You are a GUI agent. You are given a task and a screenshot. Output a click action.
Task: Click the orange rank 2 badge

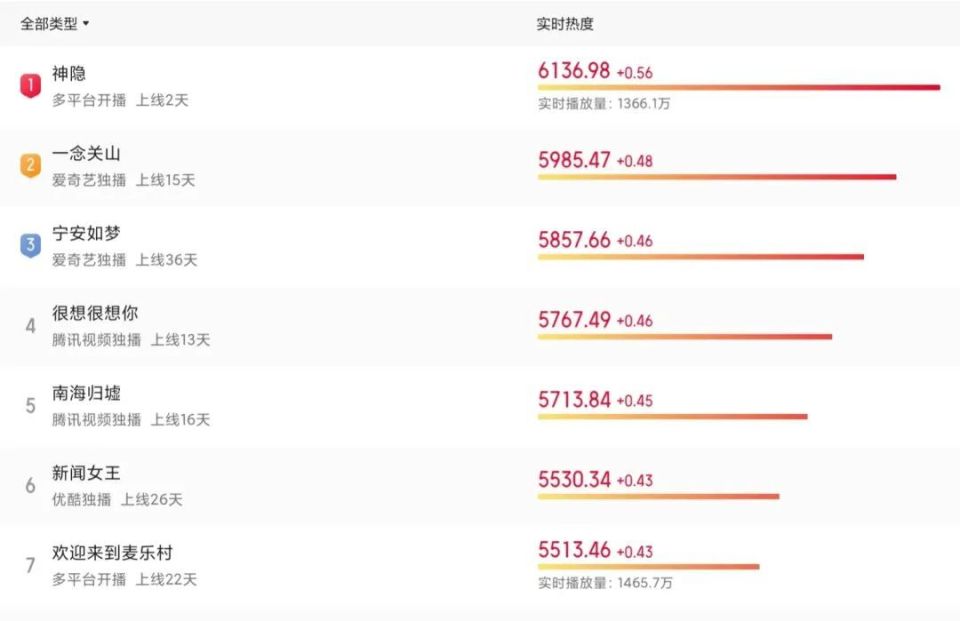pyautogui.click(x=30, y=165)
